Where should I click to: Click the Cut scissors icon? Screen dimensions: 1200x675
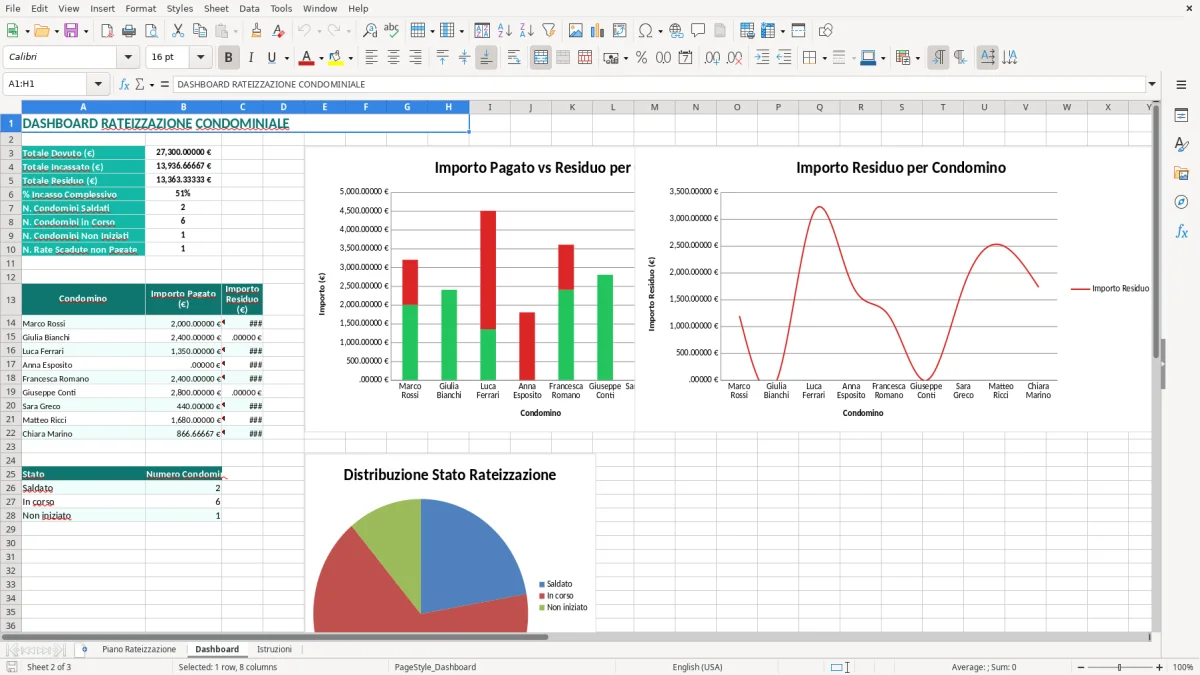(177, 31)
